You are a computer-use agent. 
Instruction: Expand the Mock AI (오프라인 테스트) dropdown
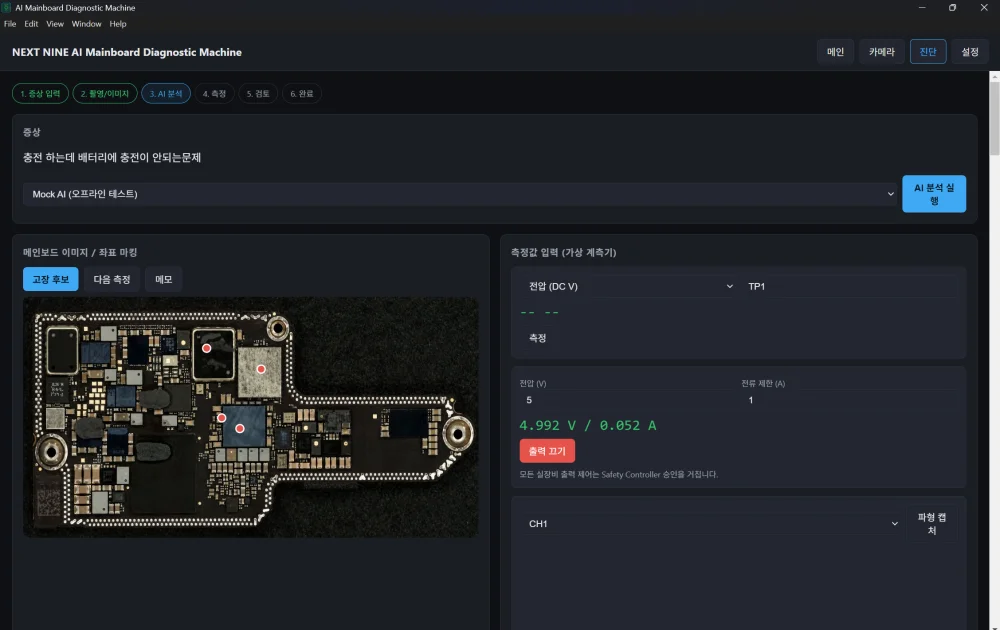461,194
